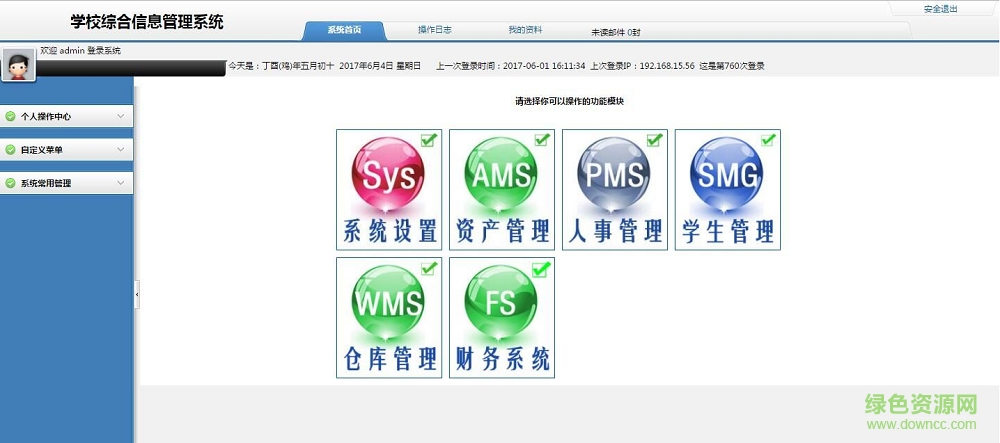1000x443 pixels.
Task: Toggle the checkmark on 仓库管理 tile
Action: tap(429, 268)
